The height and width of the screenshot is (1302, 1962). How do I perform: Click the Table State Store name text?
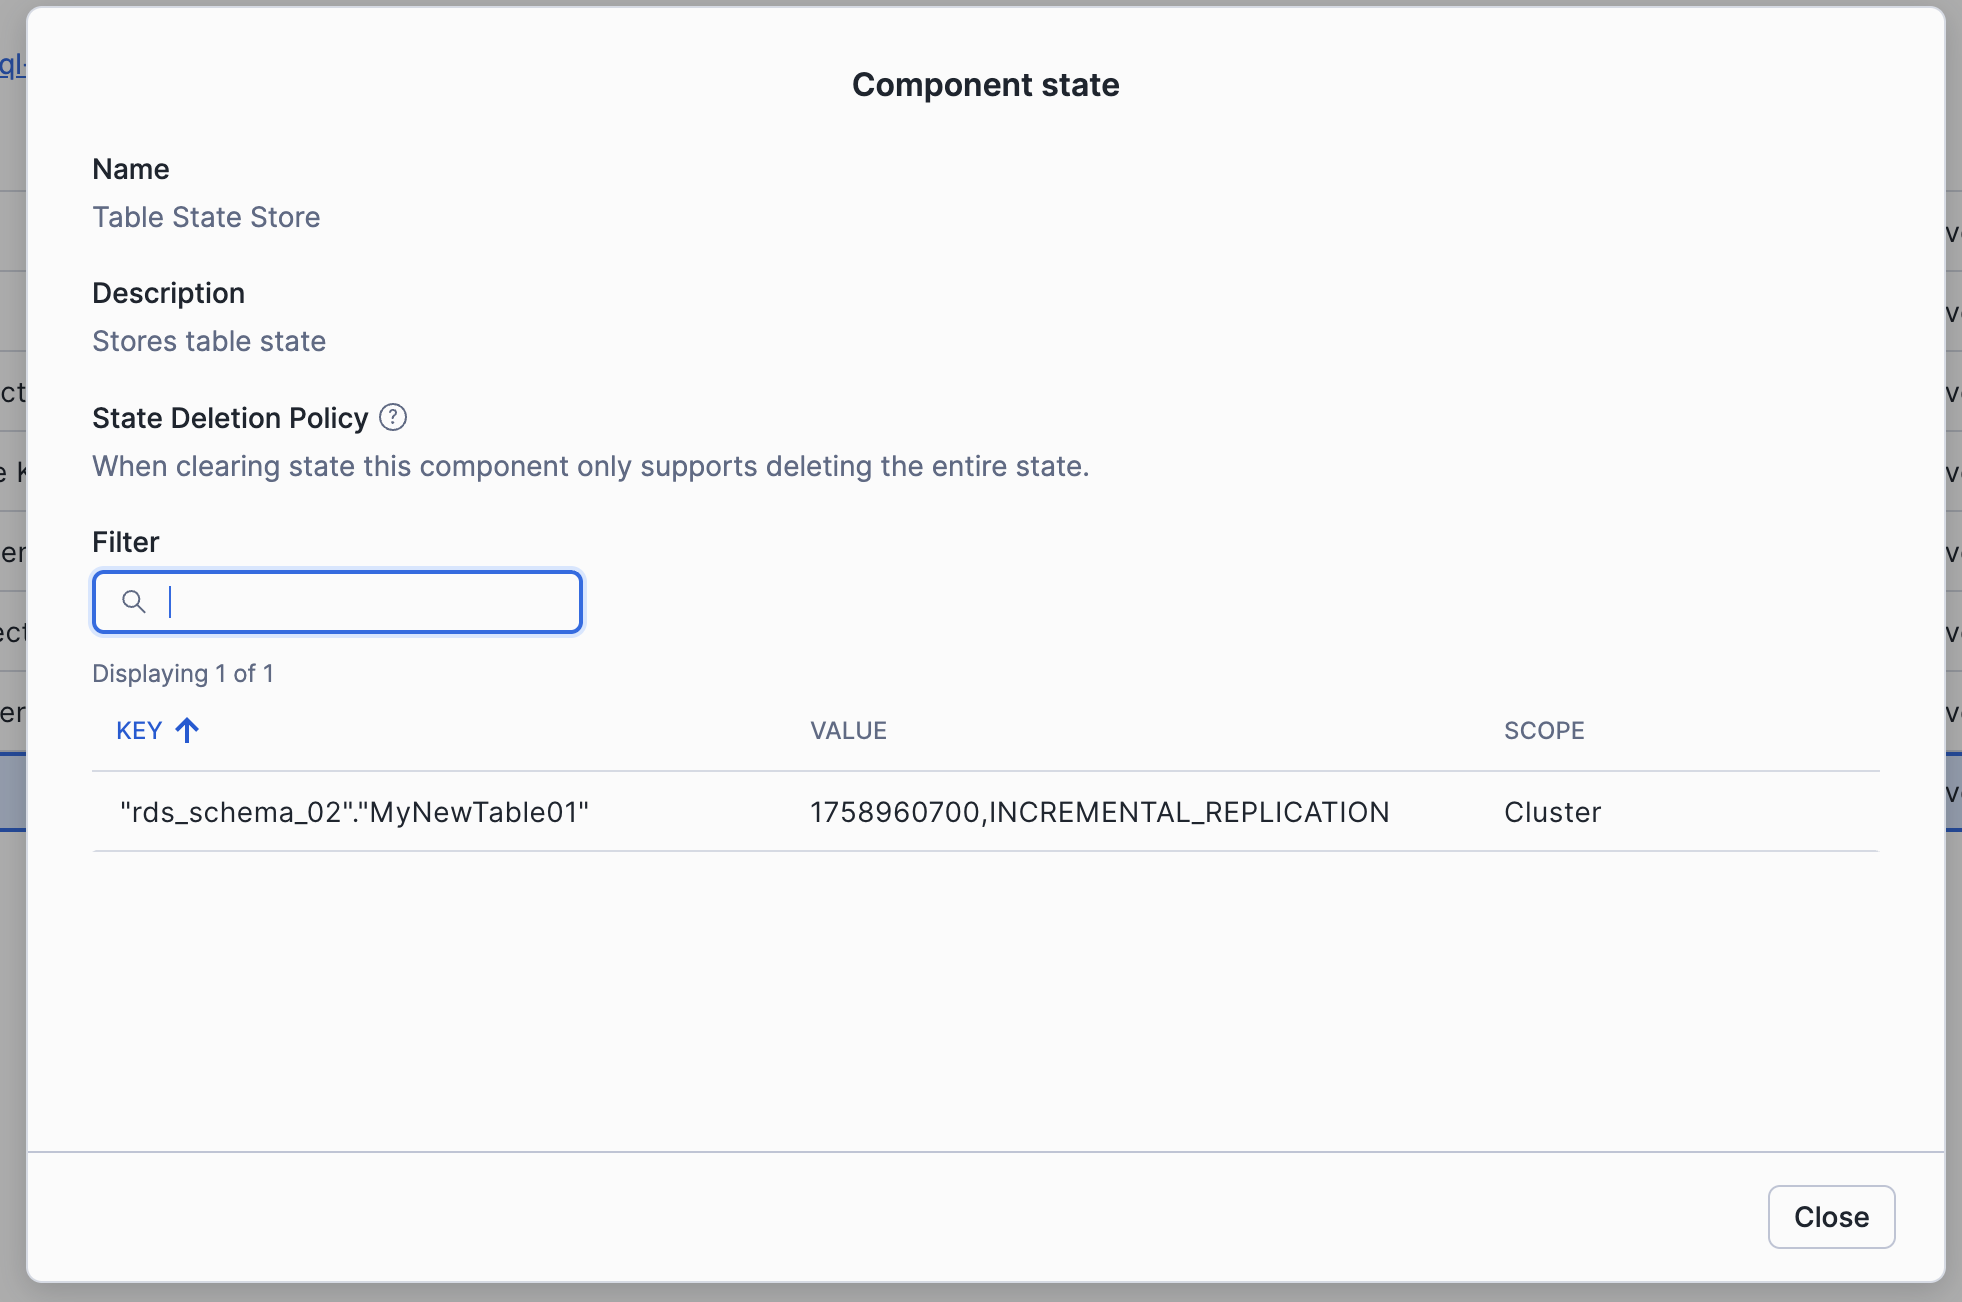point(206,217)
